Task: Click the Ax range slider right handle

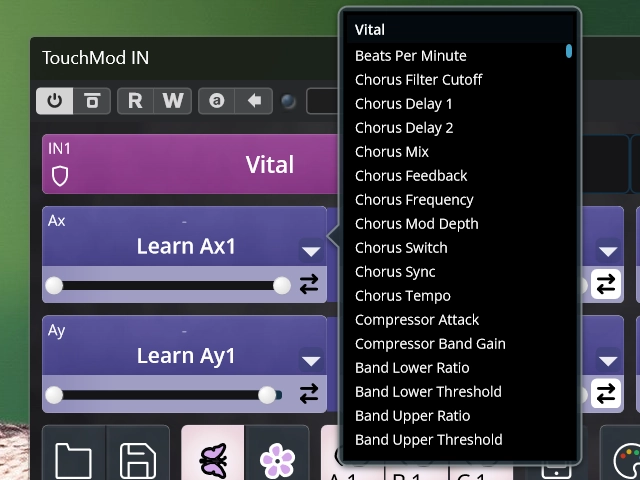Action: click(x=282, y=285)
